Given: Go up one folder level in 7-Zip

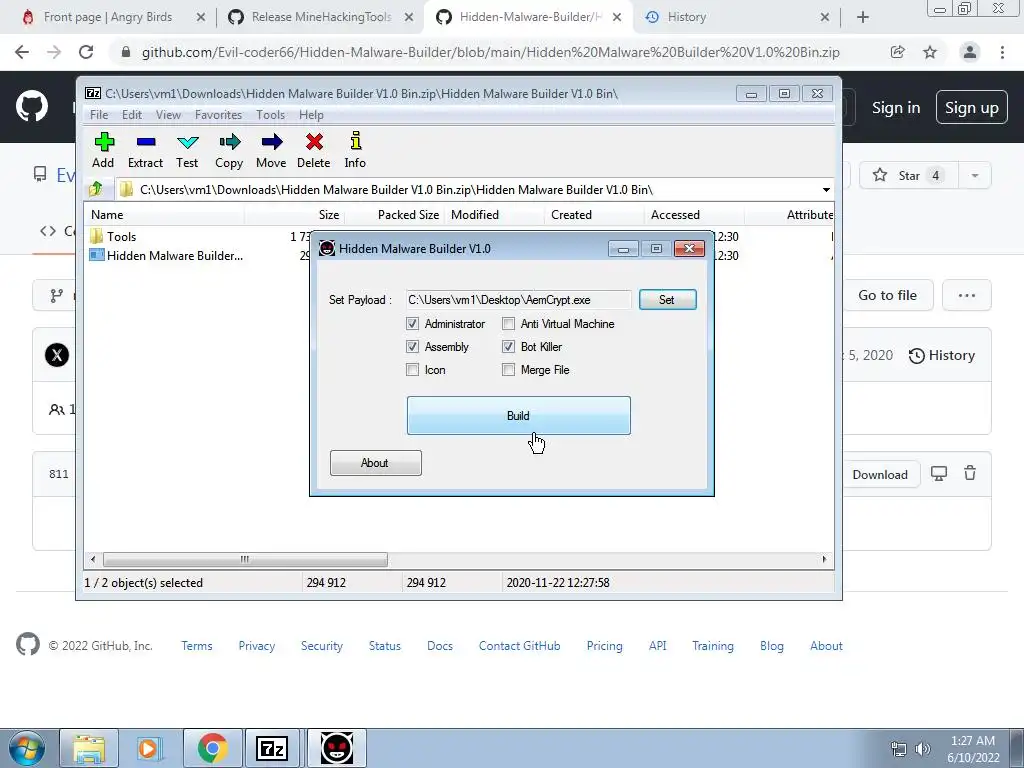Looking at the screenshot, I should [x=95, y=189].
